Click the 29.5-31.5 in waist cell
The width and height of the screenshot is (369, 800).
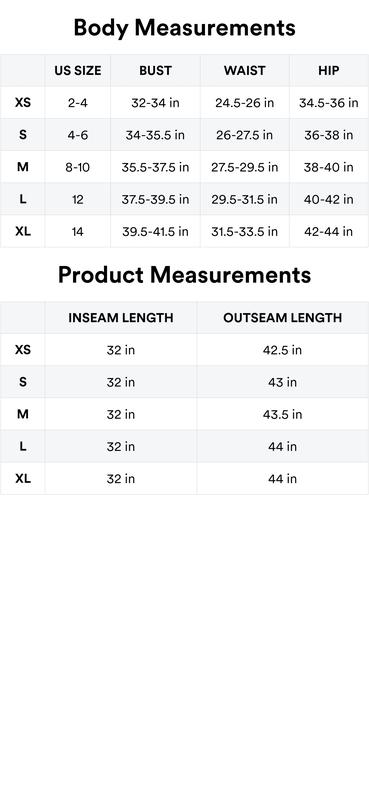coord(244,199)
